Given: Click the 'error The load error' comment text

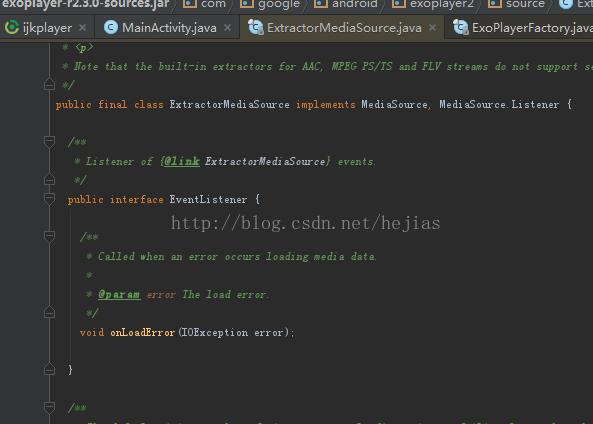Looking at the screenshot, I should 207,294.
